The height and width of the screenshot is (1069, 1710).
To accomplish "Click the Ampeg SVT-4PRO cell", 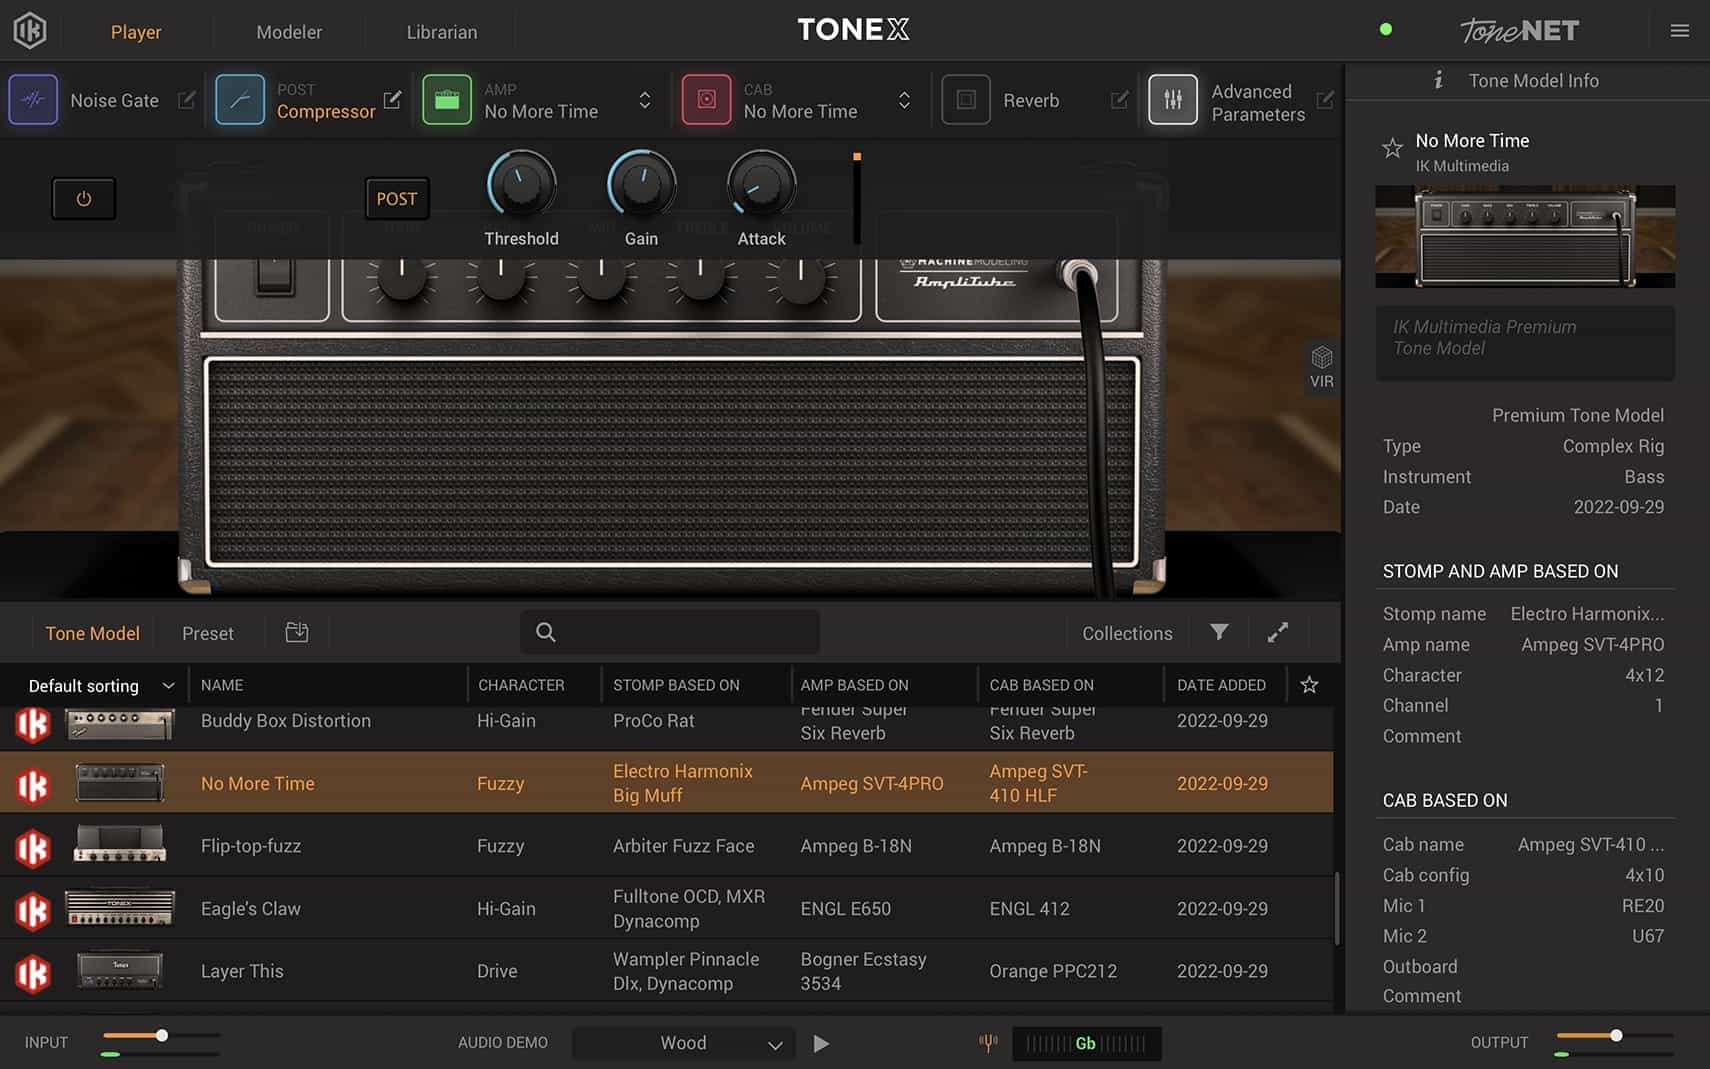I will coord(872,784).
